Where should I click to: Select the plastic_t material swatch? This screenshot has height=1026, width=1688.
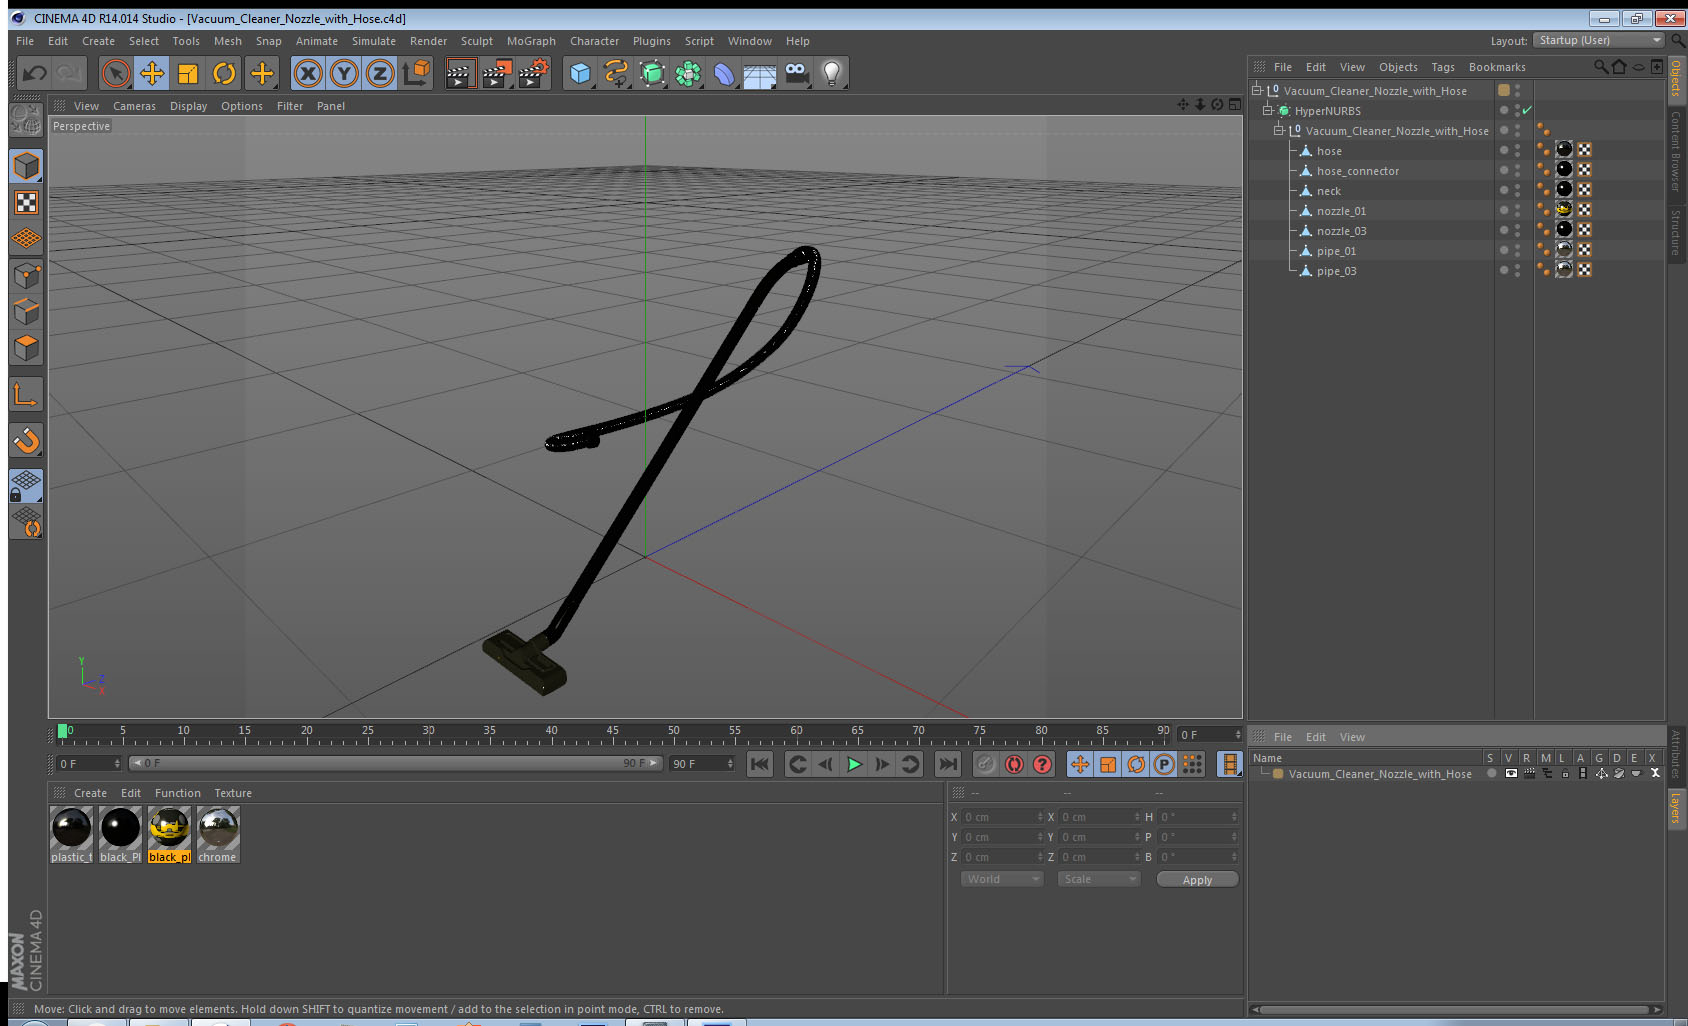(x=71, y=834)
